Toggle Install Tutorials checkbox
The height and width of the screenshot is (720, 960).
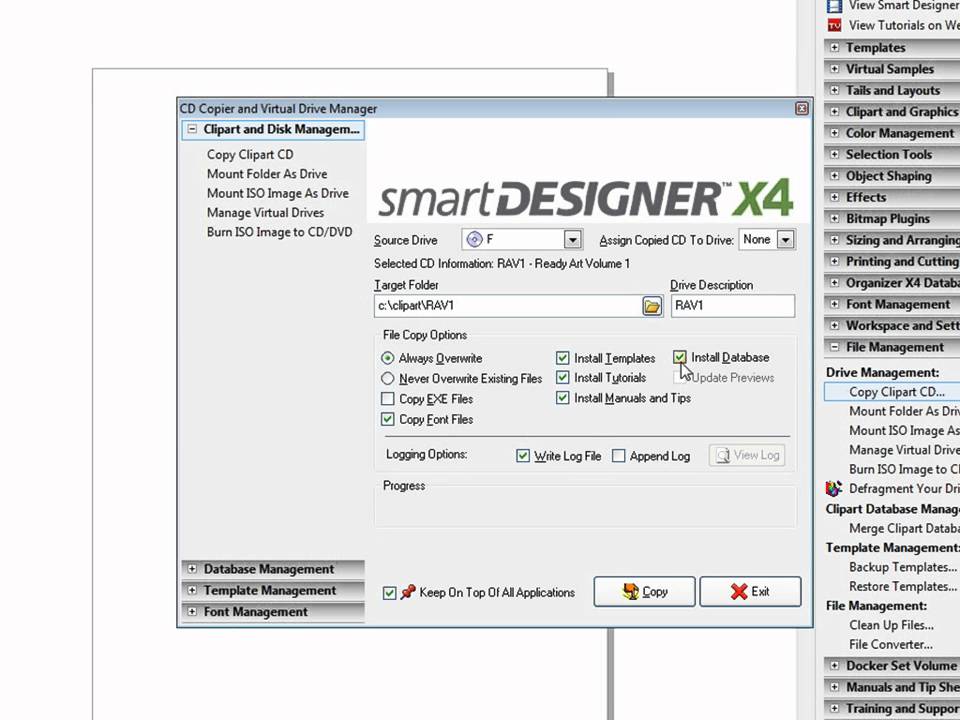pos(563,378)
